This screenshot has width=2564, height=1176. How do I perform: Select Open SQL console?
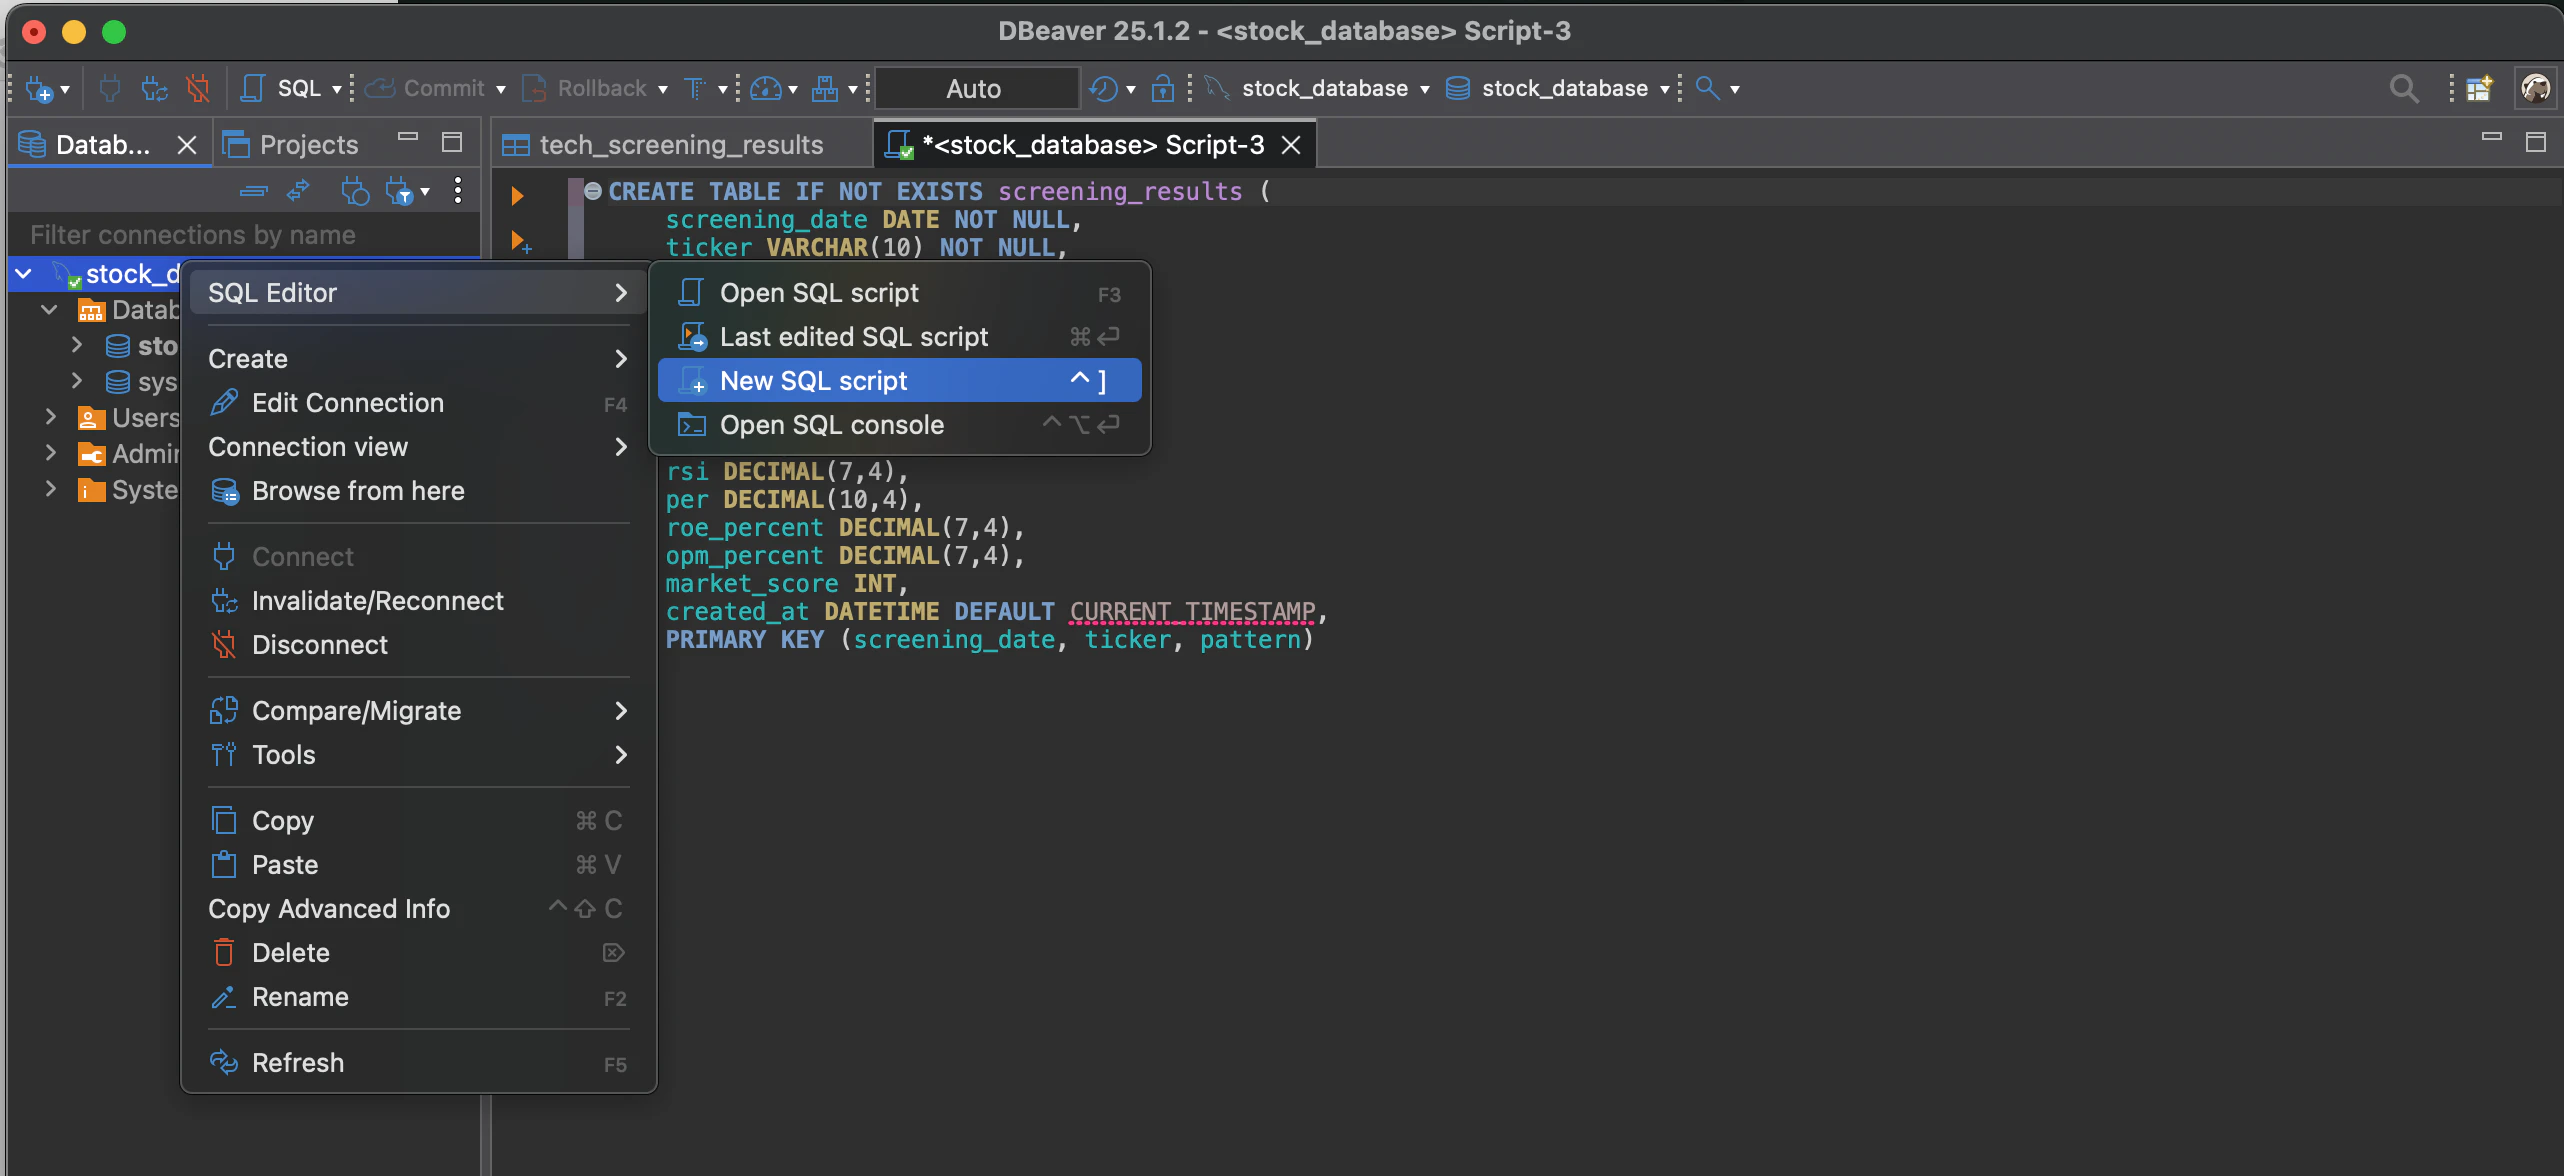click(x=900, y=425)
